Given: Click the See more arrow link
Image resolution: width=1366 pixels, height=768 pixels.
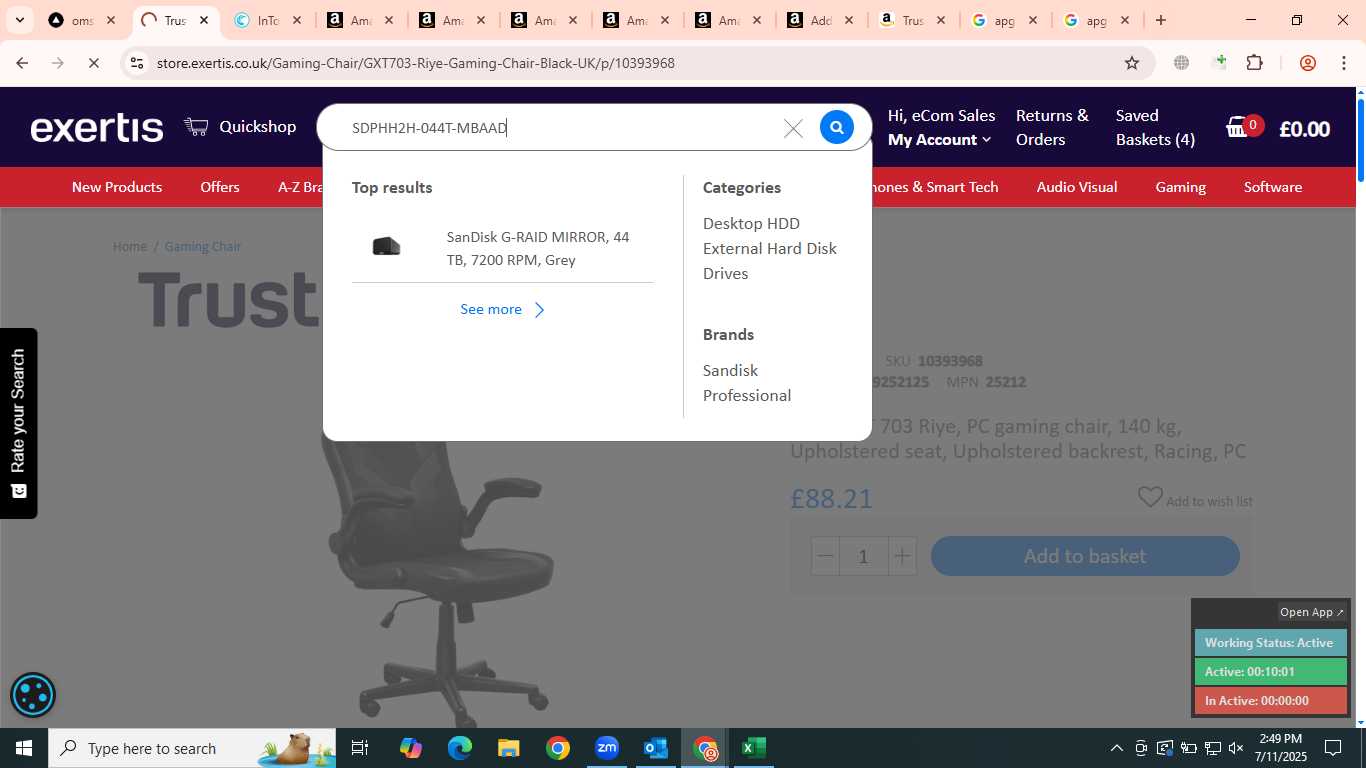Looking at the screenshot, I should [502, 310].
